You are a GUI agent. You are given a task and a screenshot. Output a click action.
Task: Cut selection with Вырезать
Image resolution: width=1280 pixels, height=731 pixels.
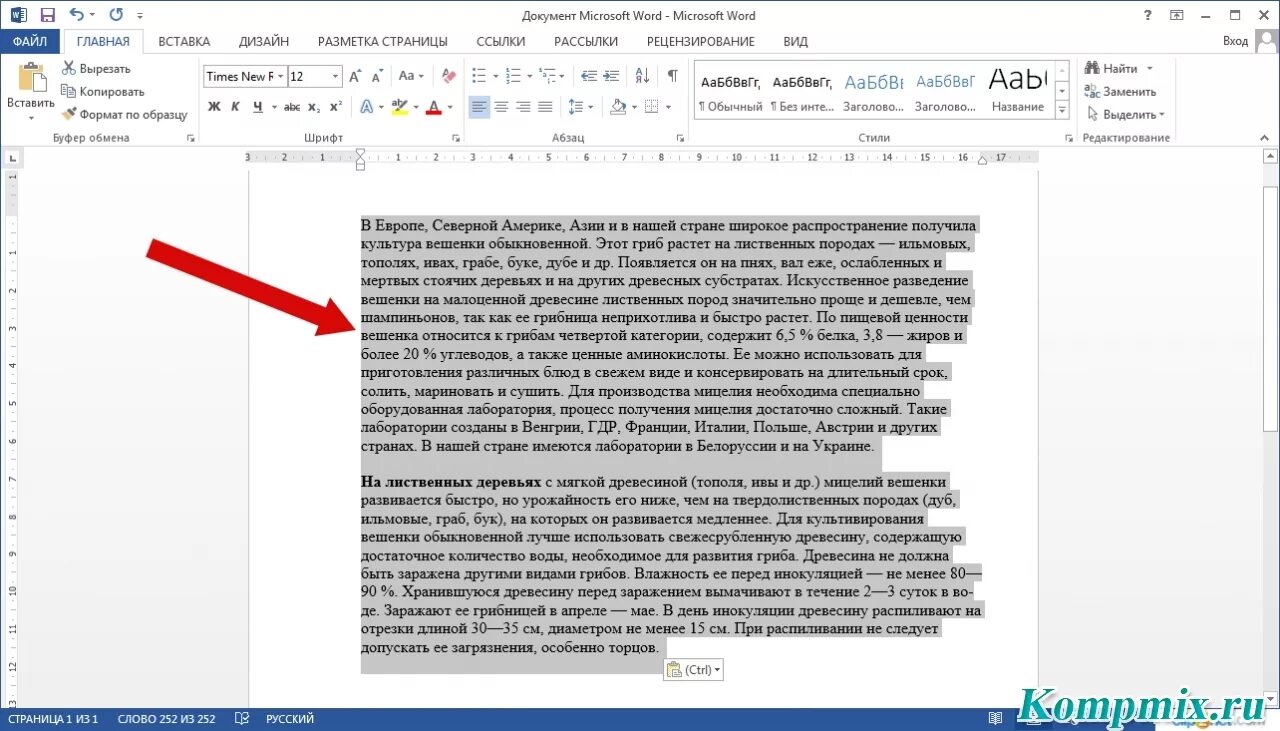tap(96, 68)
